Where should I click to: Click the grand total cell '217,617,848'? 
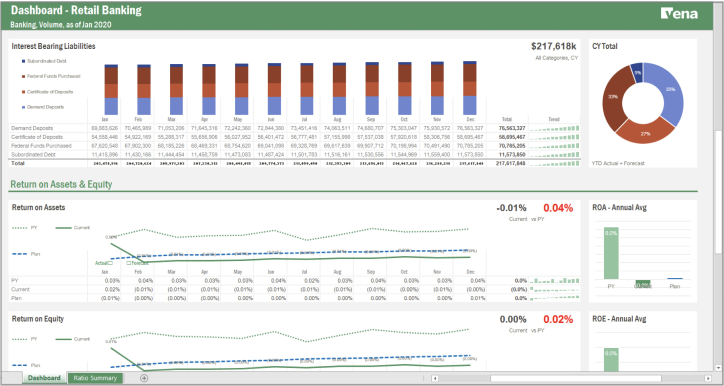pos(510,163)
